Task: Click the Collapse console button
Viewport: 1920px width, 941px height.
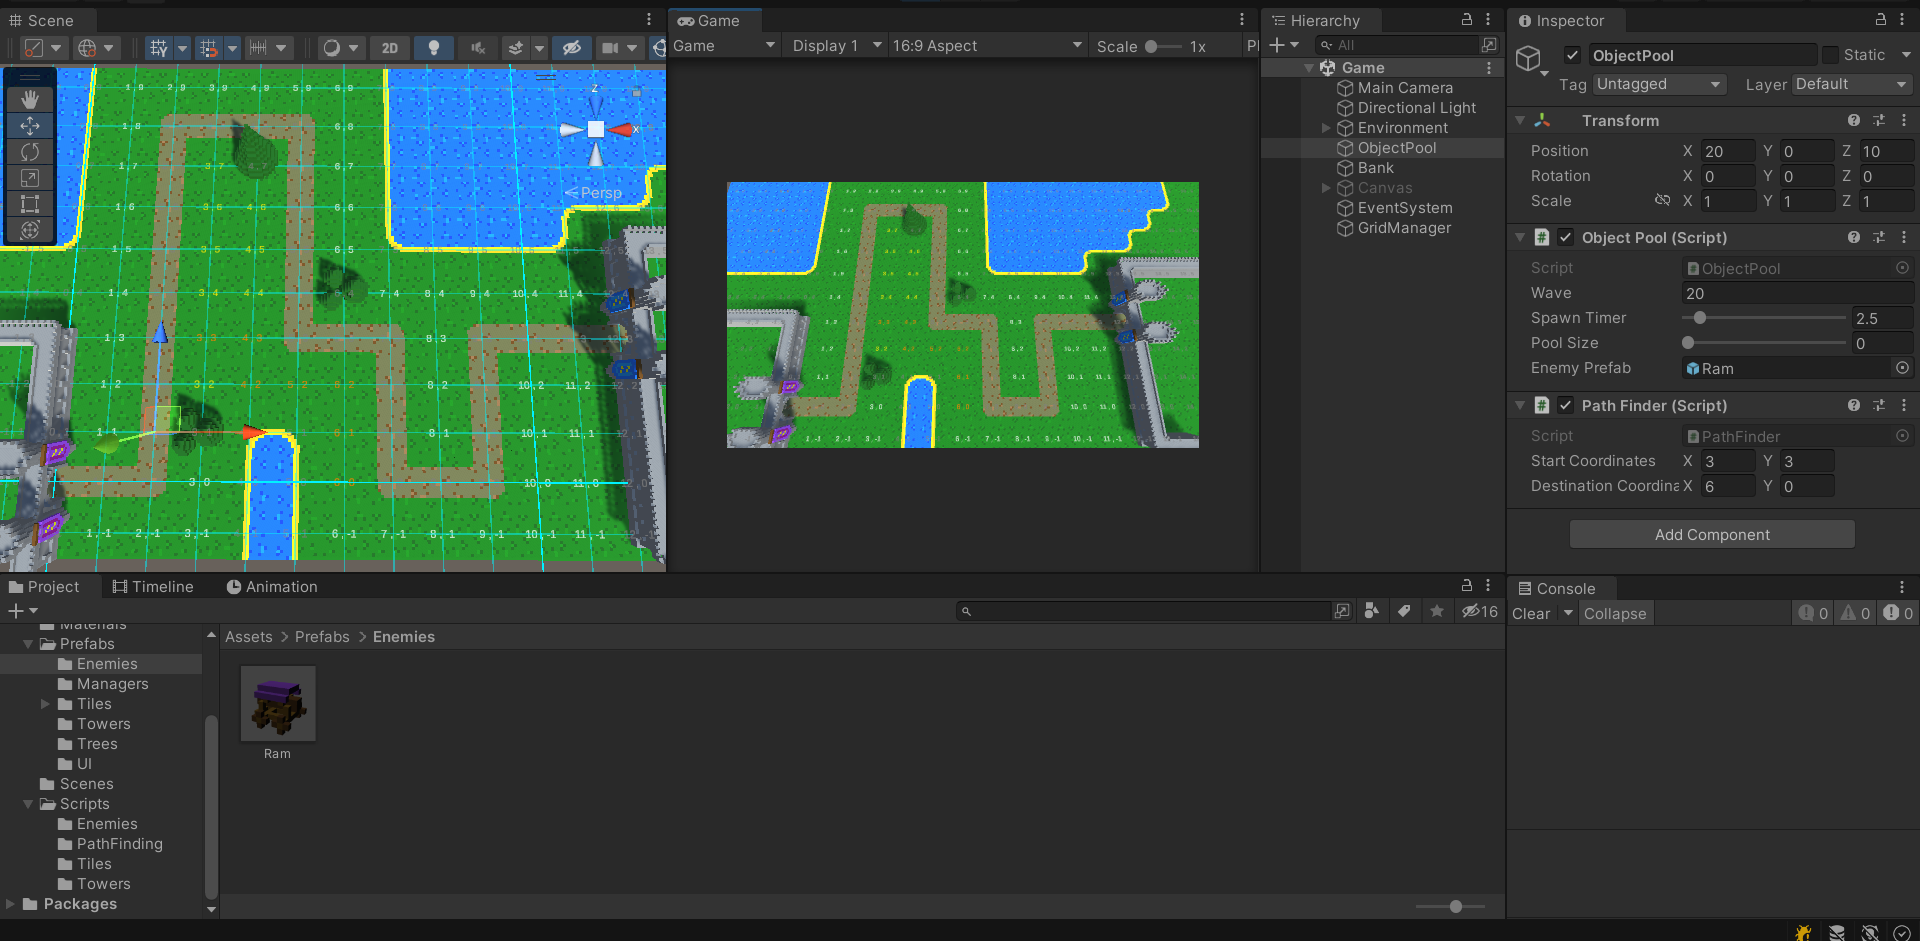Action: coord(1615,613)
